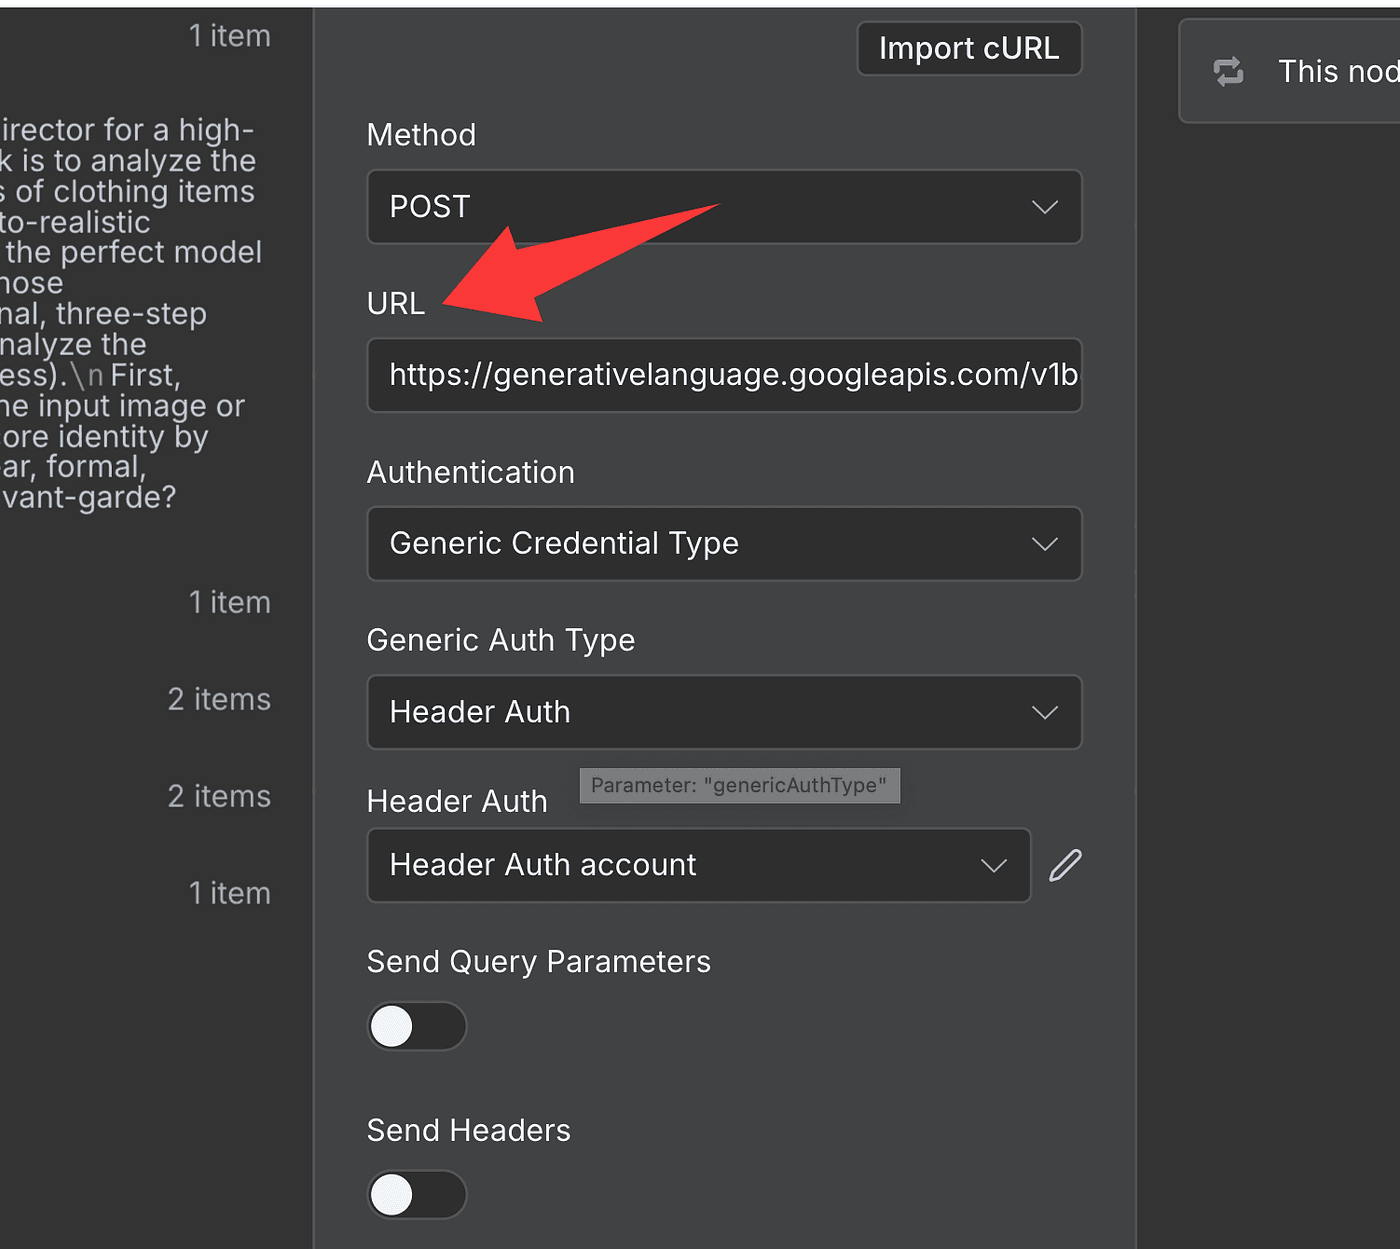This screenshot has width=1400, height=1249.
Task: Click the pencil icon to edit the credential
Action: coord(1065,865)
